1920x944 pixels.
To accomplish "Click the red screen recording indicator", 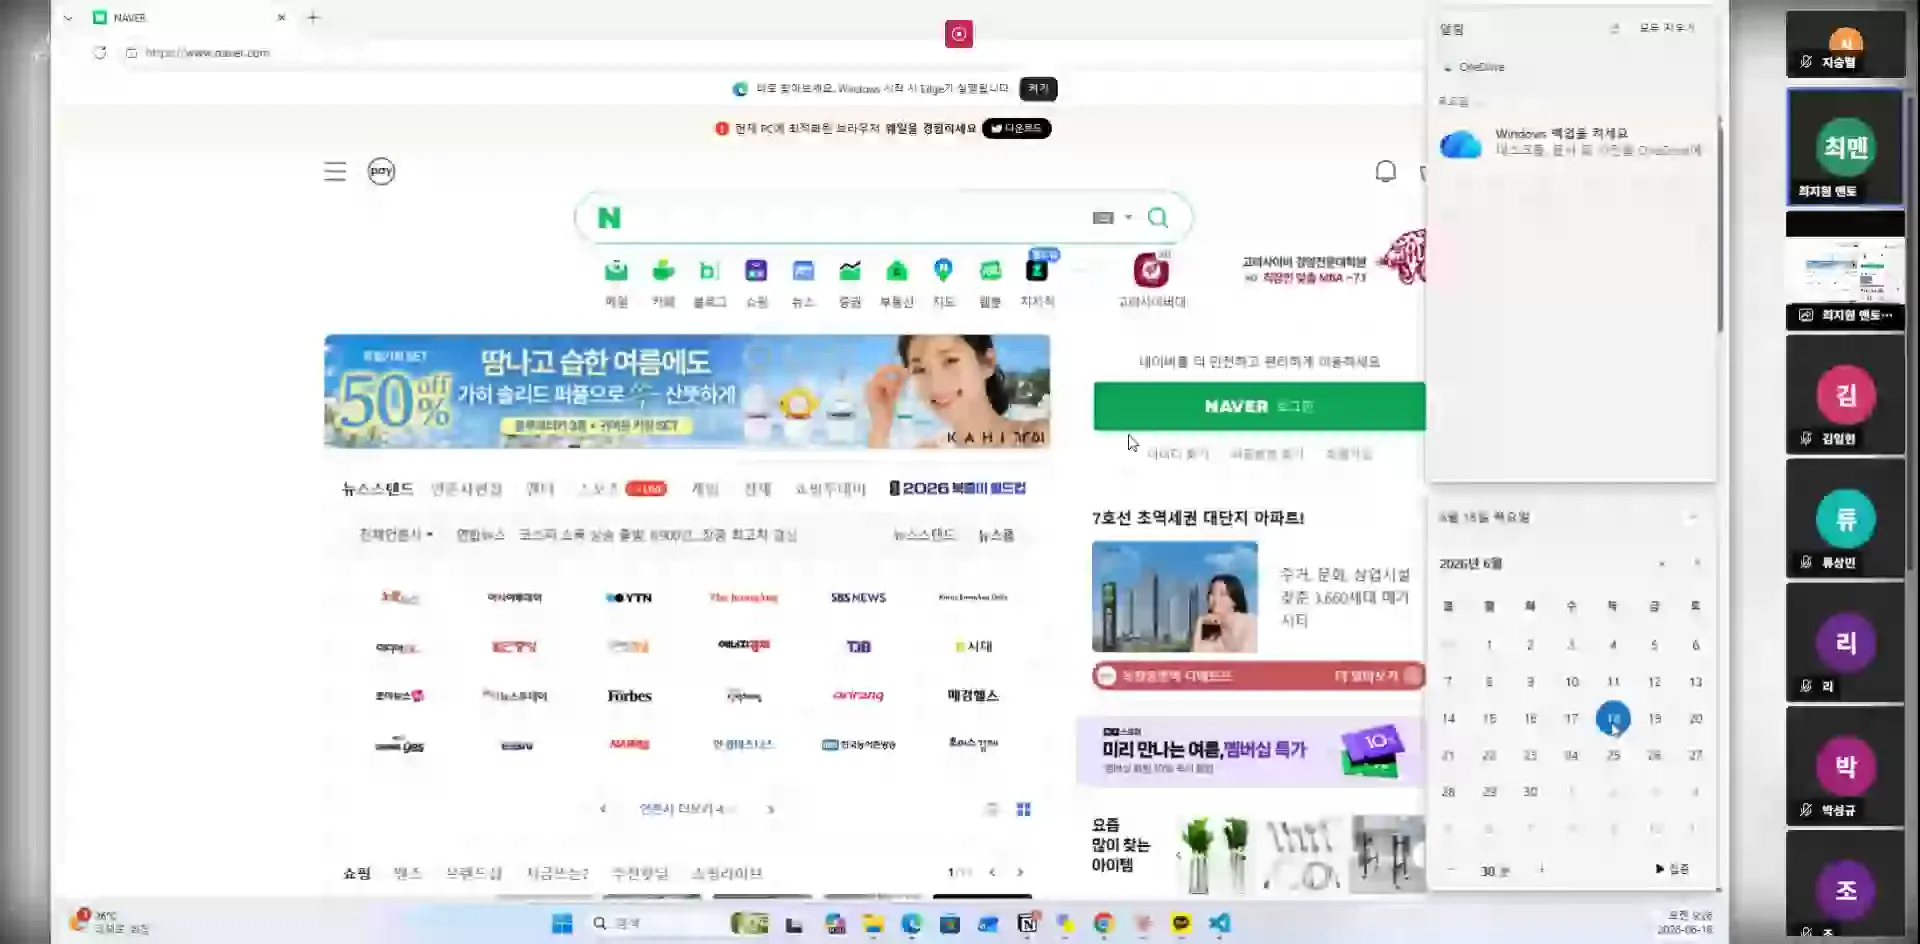I will tap(959, 34).
